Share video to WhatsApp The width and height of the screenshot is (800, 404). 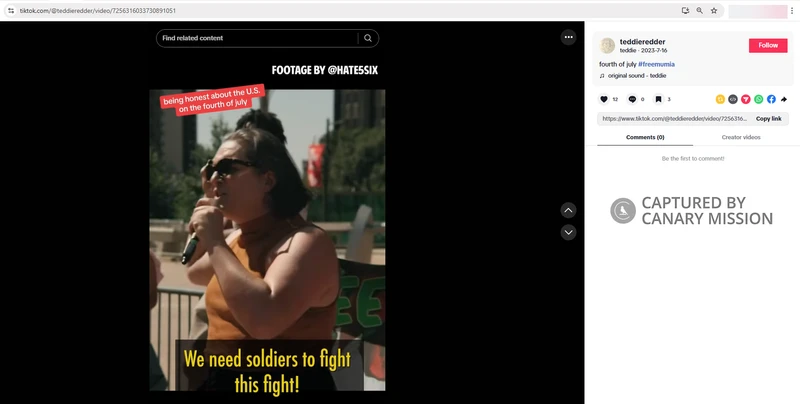click(x=758, y=99)
